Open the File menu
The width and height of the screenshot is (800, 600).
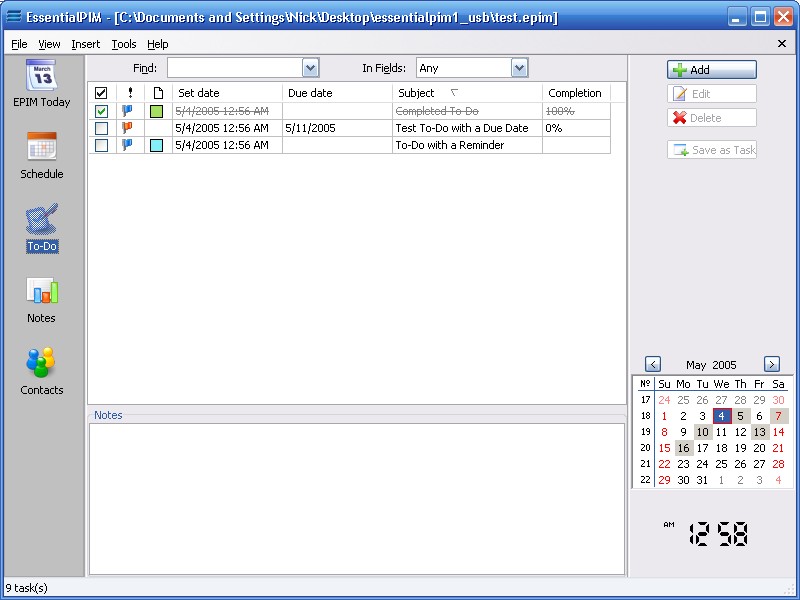tap(19, 44)
